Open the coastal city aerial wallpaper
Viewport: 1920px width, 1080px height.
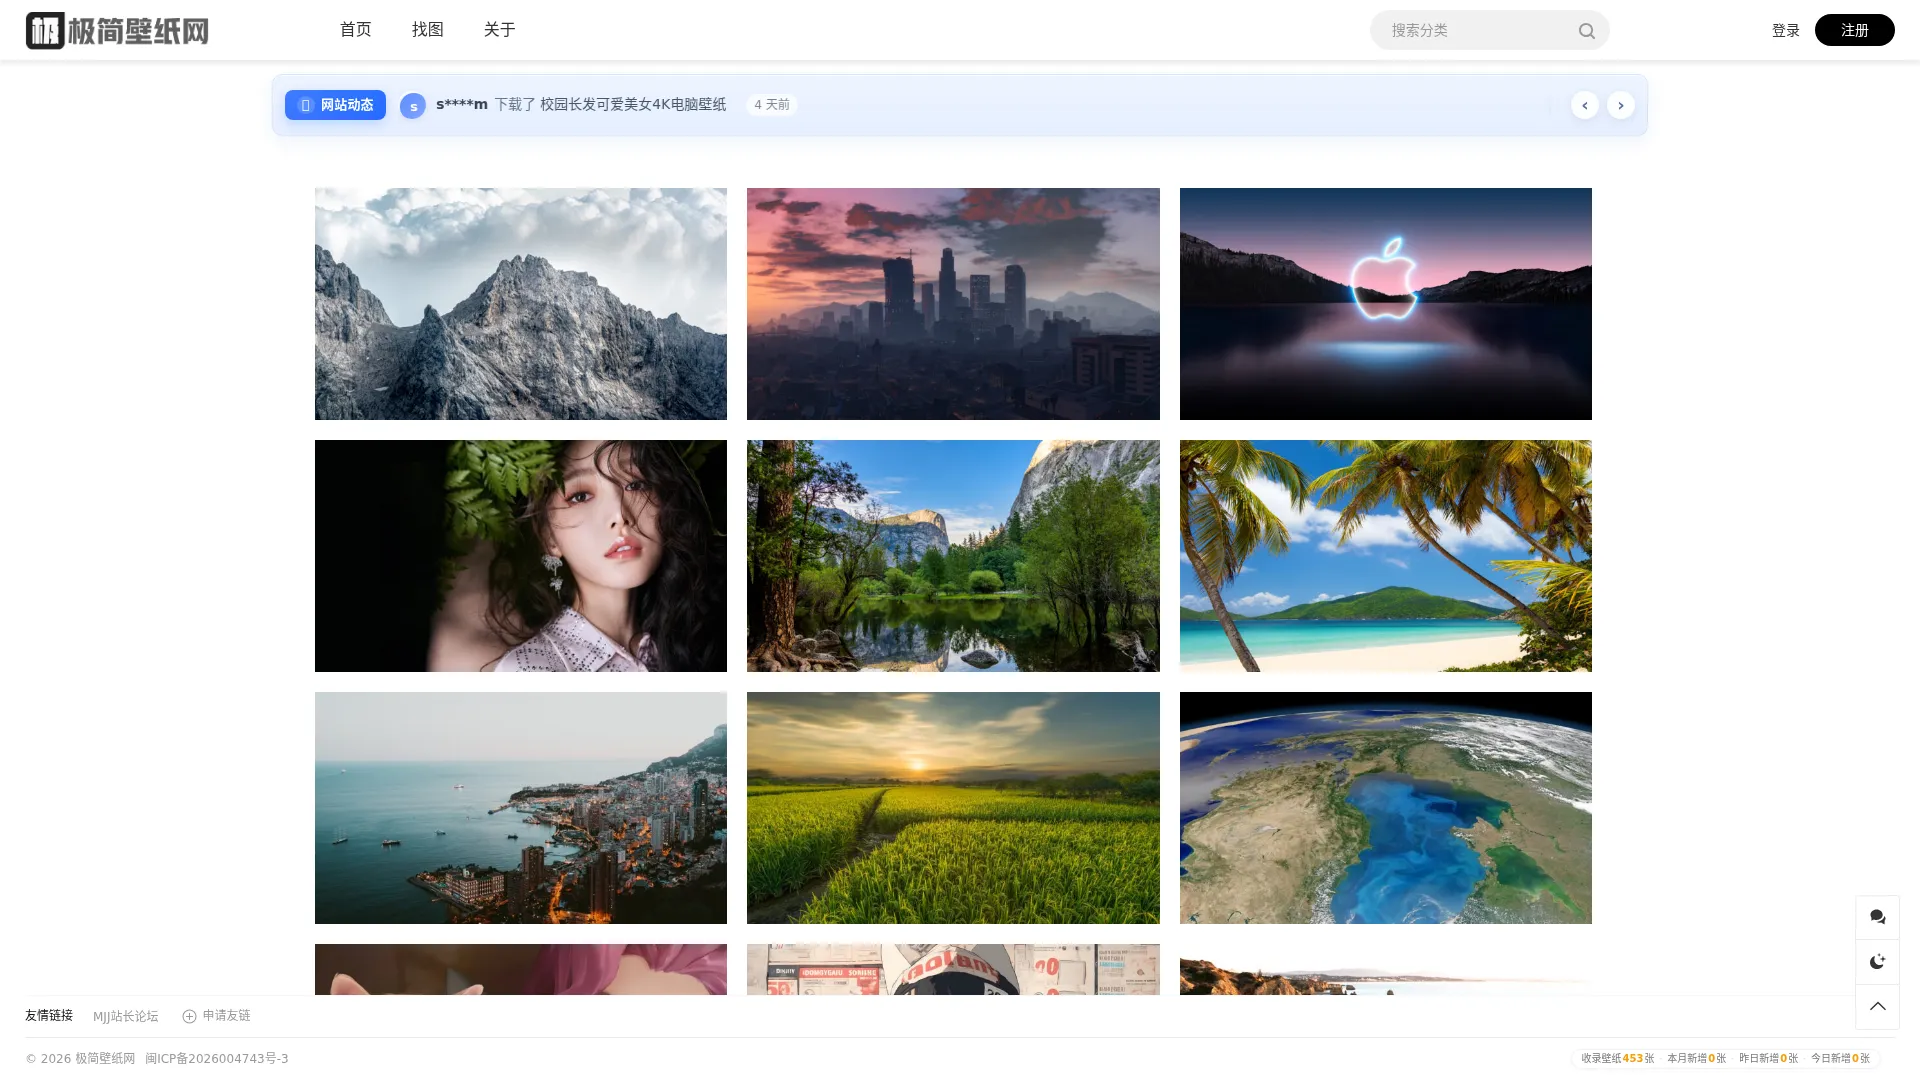[521, 808]
